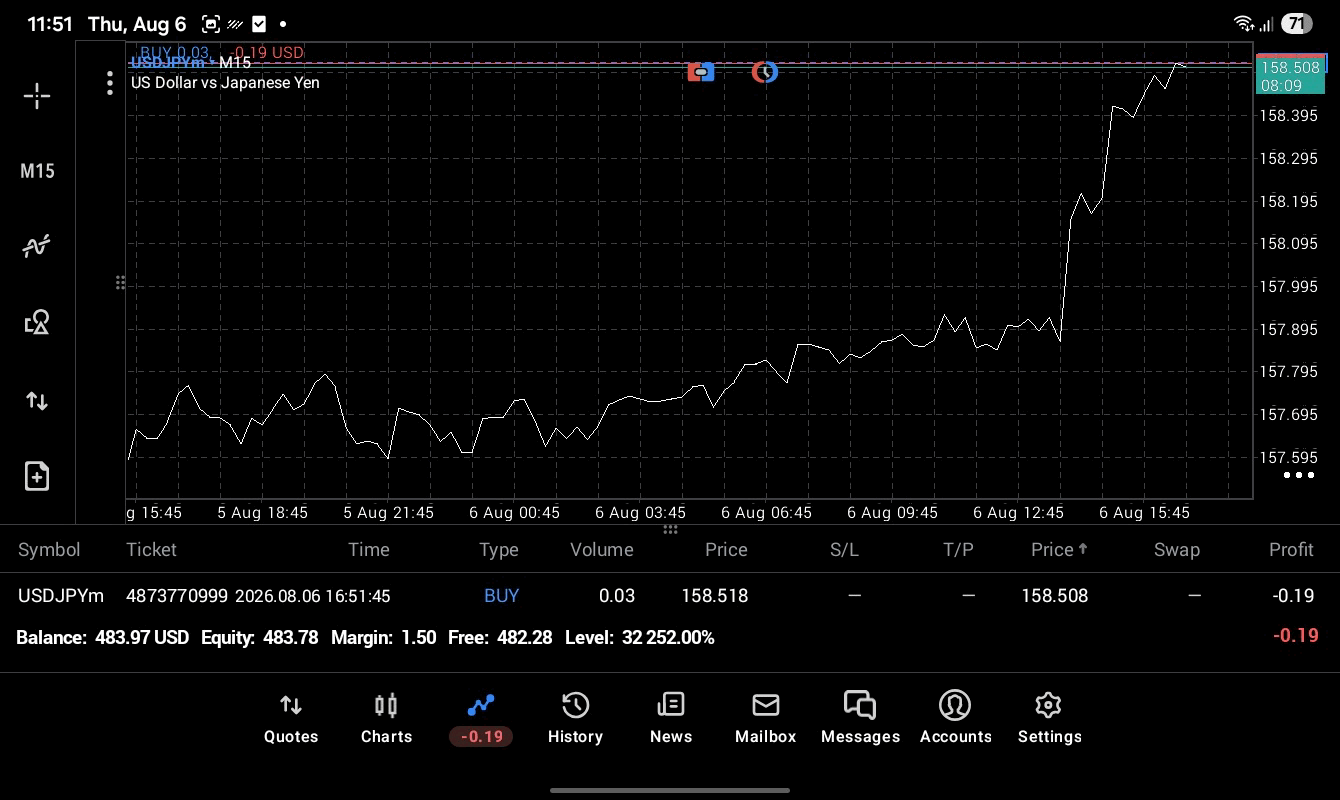Open the Settings gear tab
The width and height of the screenshot is (1340, 800).
click(1049, 719)
